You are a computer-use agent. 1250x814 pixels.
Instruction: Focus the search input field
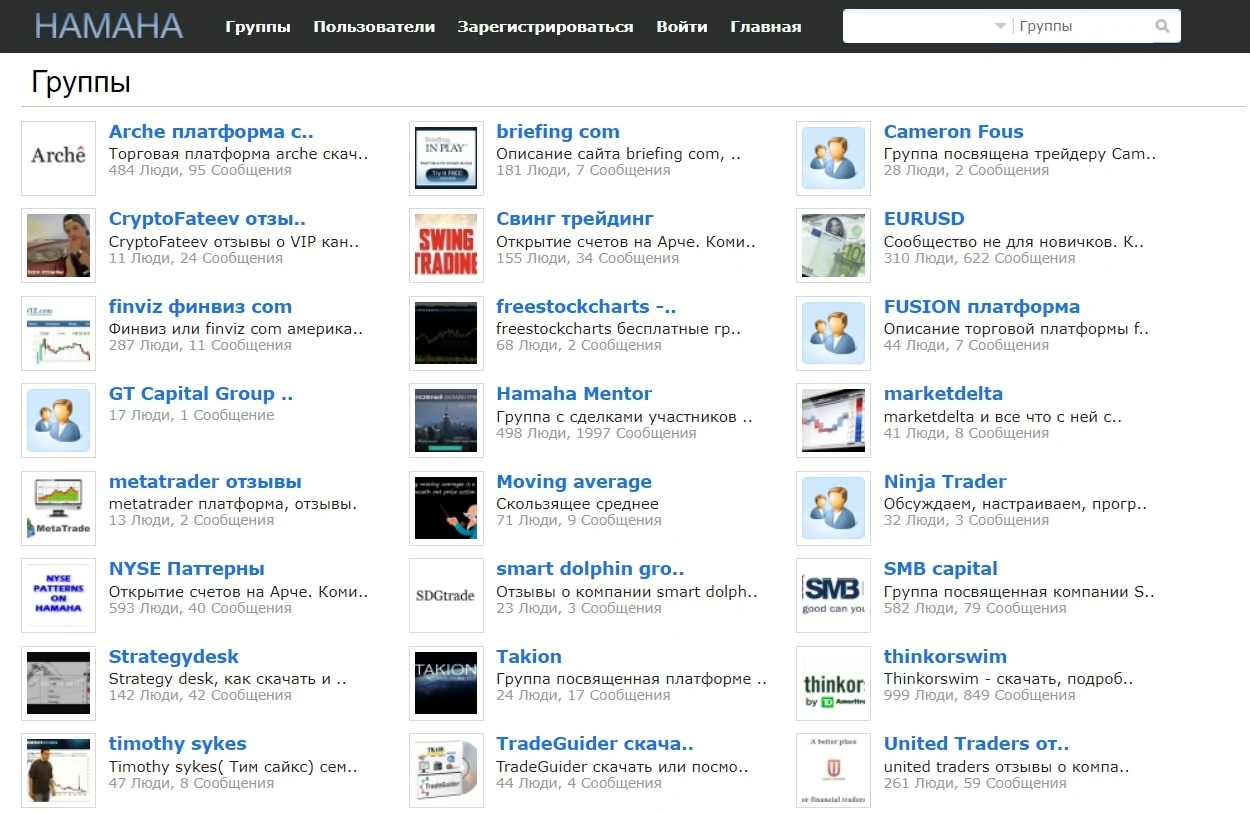(x=918, y=27)
